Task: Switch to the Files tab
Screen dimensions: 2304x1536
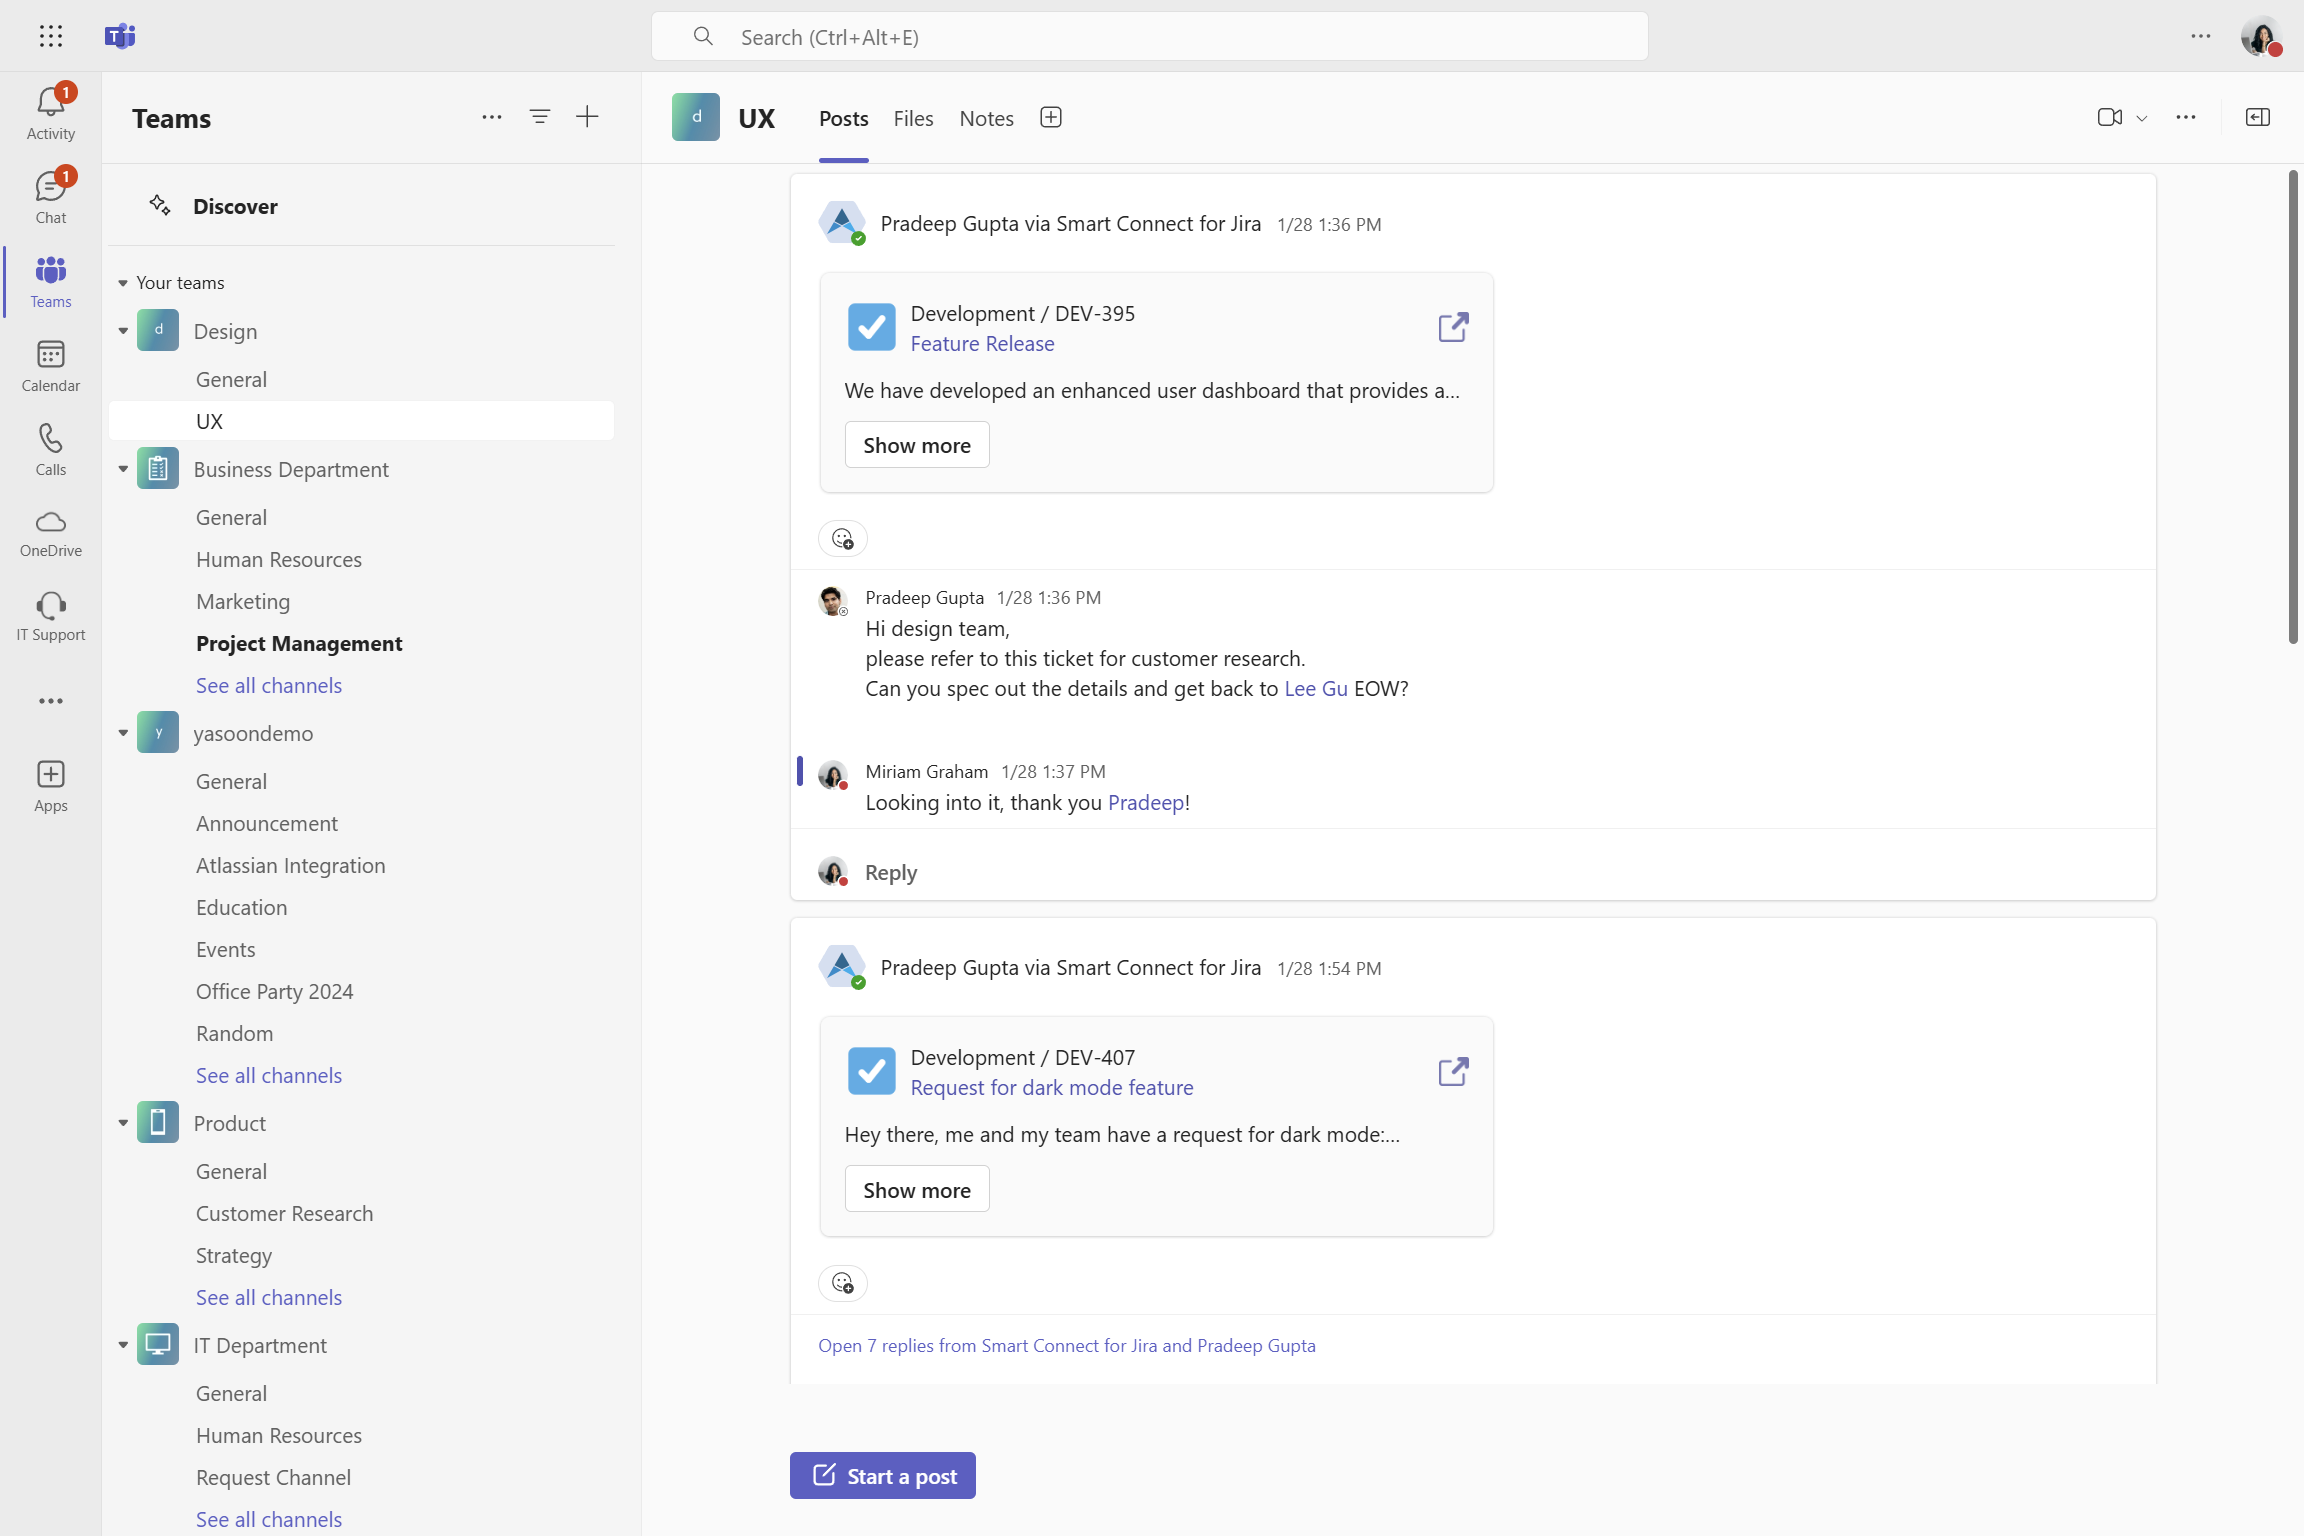Action: coord(912,118)
